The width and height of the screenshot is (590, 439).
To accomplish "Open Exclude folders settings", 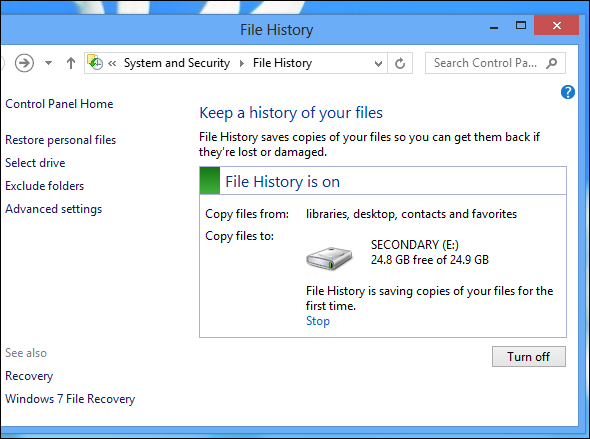I will [x=44, y=186].
